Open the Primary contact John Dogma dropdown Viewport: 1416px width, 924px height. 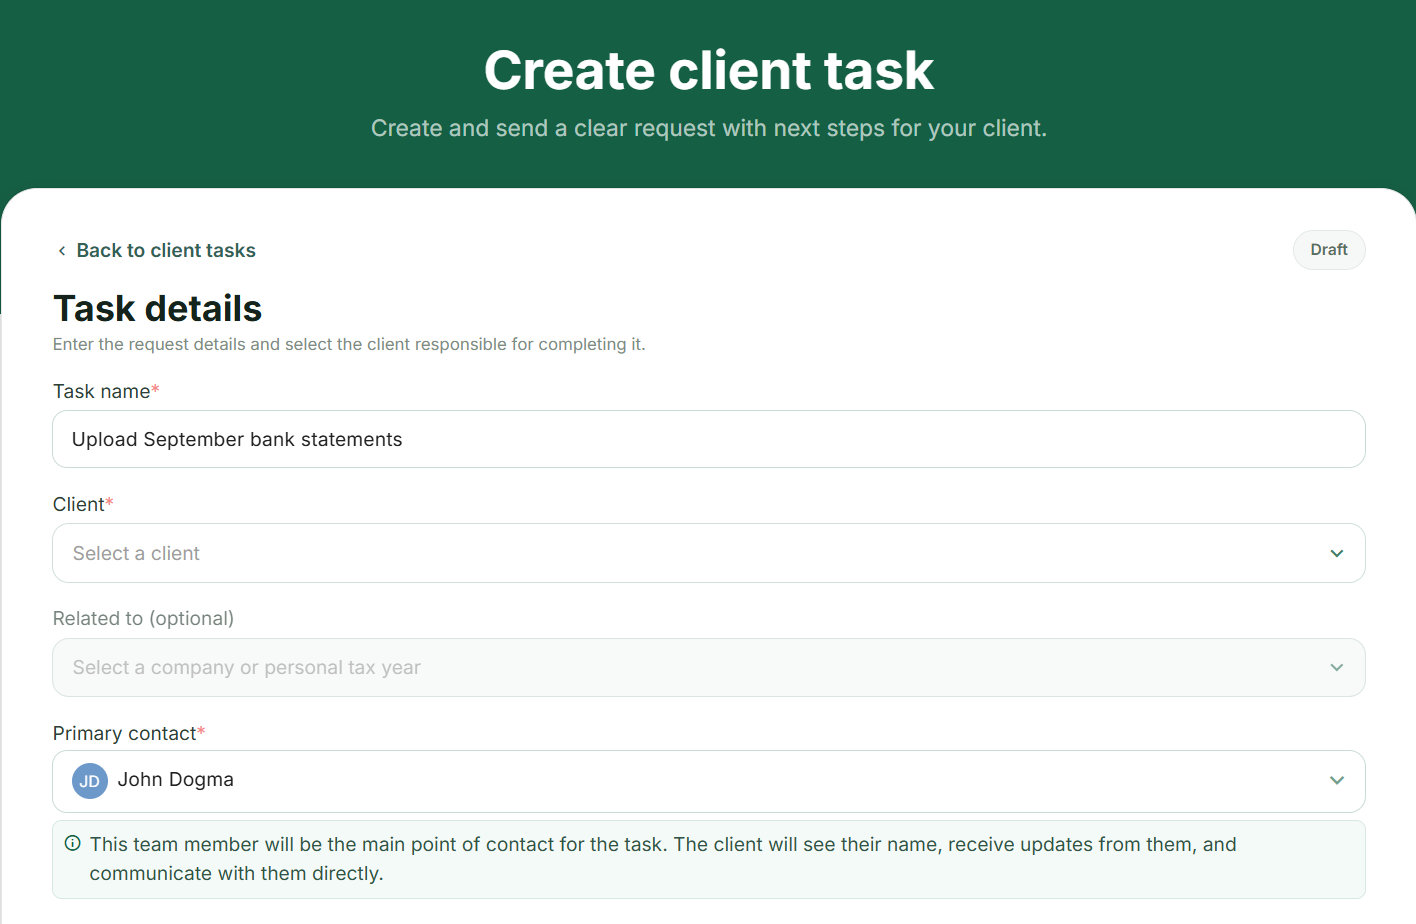pos(708,781)
